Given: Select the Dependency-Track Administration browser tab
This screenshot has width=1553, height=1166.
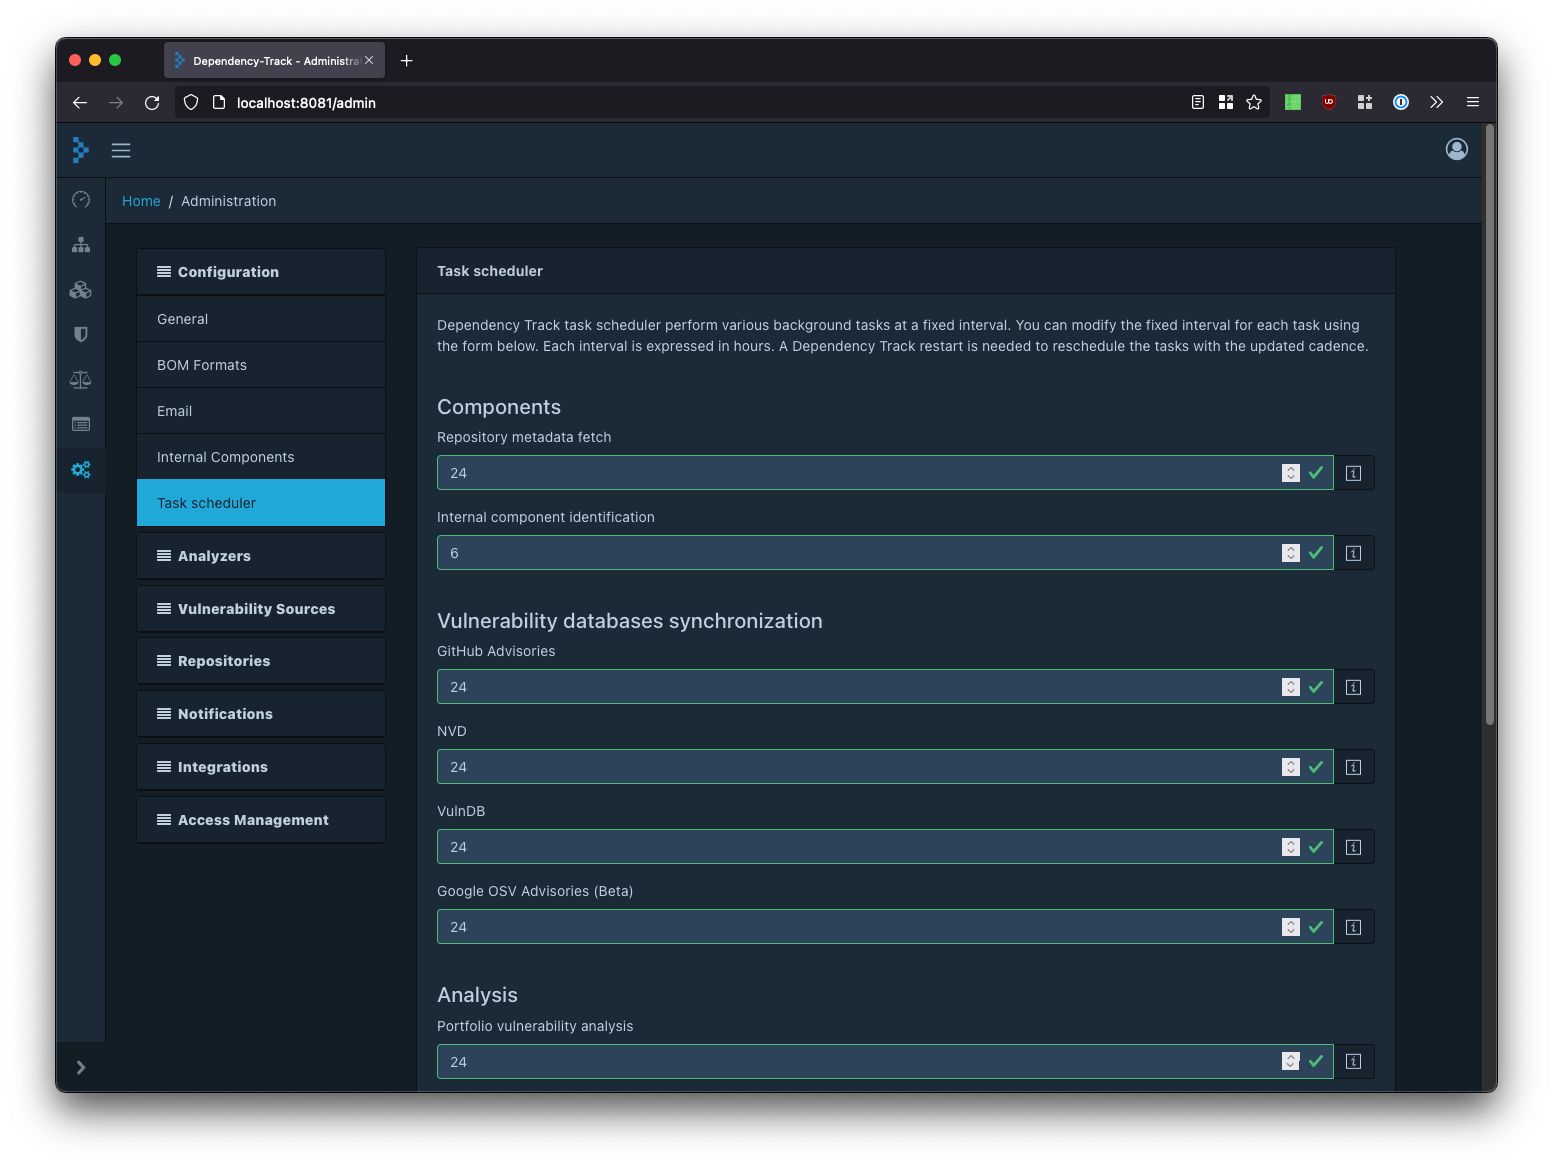Looking at the screenshot, I should 274,61.
